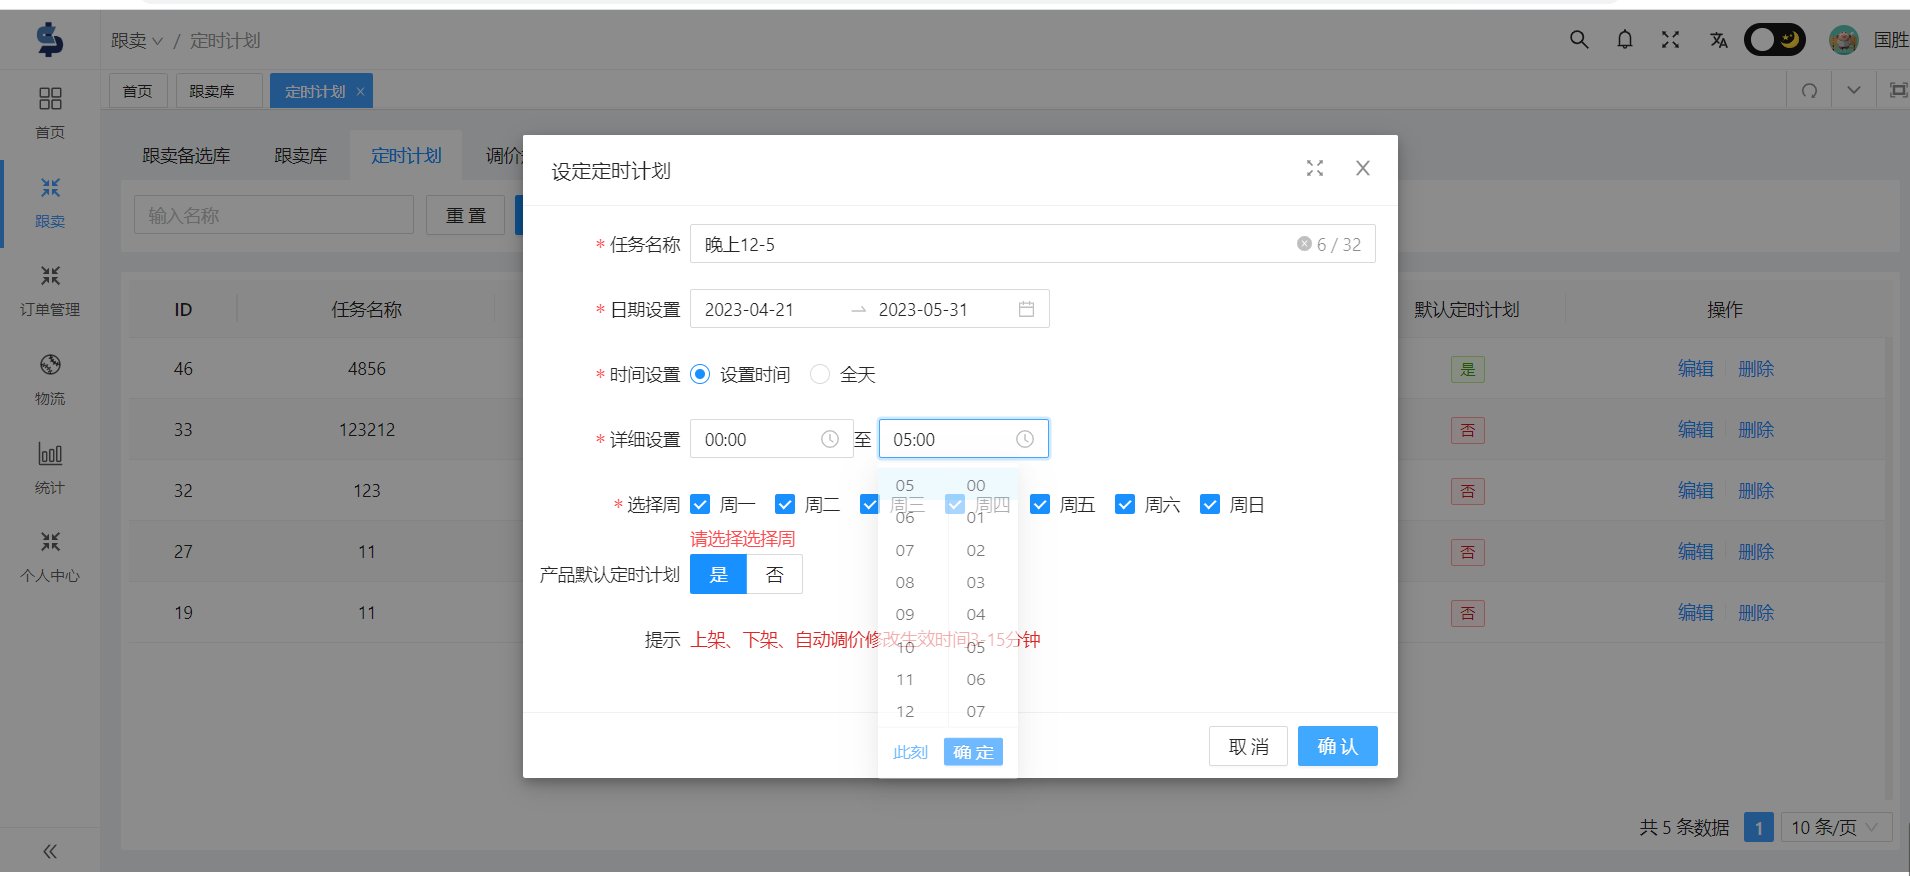Image resolution: width=1910 pixels, height=876 pixels.
Task: Close the 定时计划 page tab
Action: [x=360, y=91]
